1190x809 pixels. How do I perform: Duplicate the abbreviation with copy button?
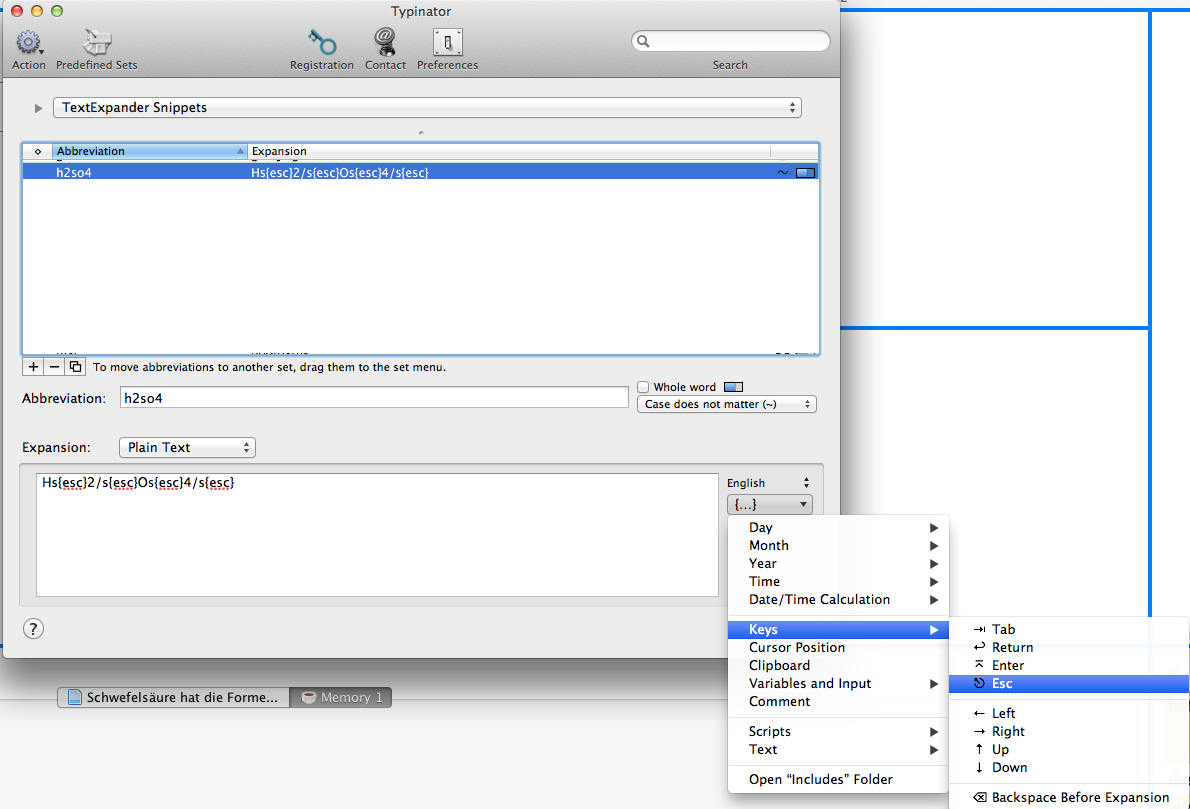[75, 367]
